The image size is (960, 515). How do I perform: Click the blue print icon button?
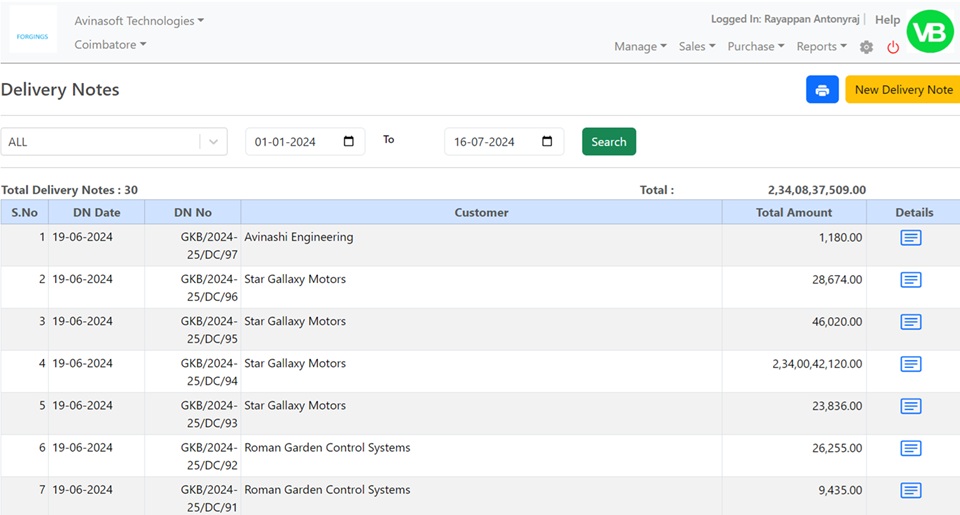coord(822,90)
